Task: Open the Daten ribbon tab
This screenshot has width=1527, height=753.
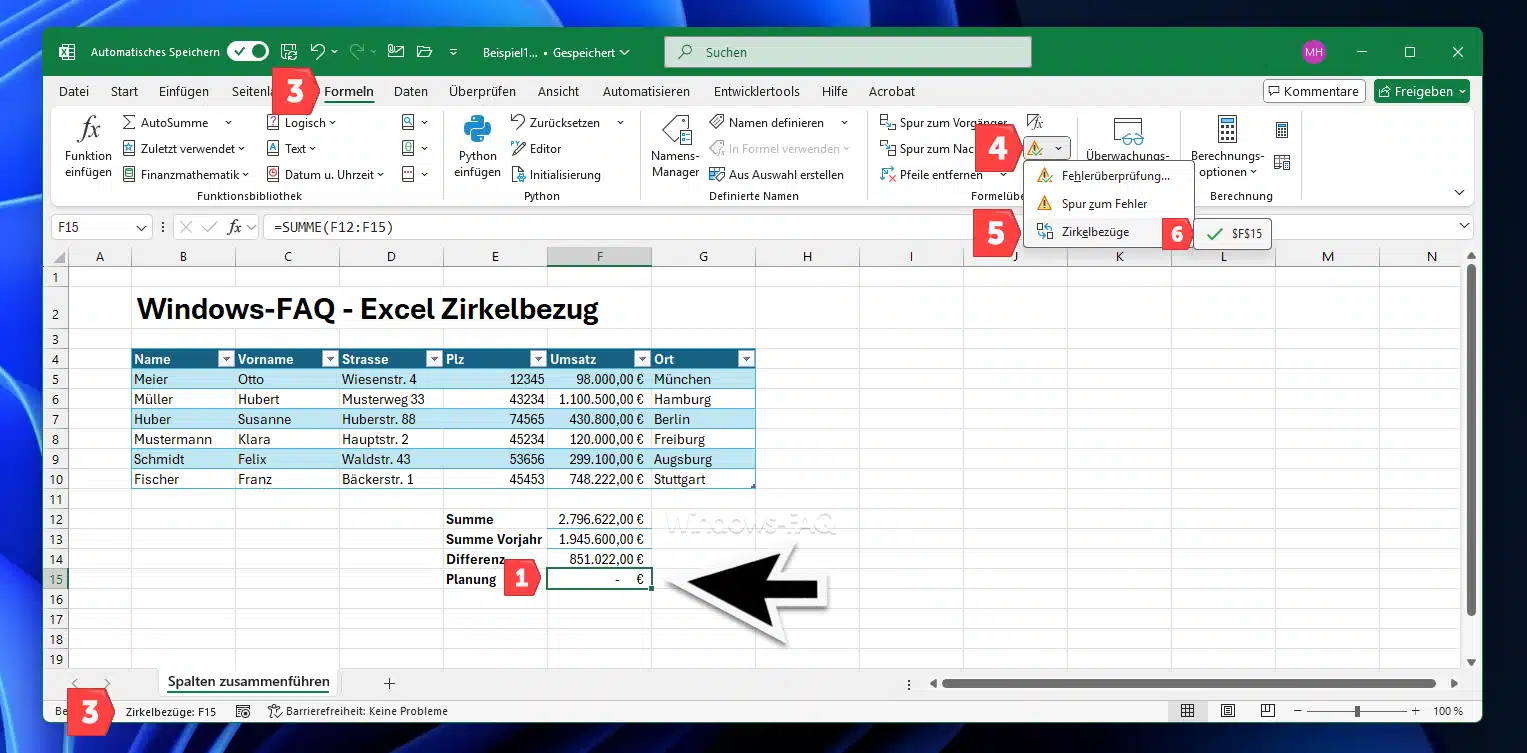Action: [410, 91]
